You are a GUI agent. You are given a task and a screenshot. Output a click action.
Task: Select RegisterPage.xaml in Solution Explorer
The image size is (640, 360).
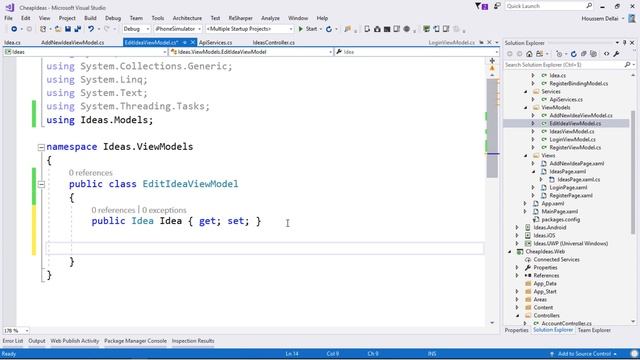570,196
